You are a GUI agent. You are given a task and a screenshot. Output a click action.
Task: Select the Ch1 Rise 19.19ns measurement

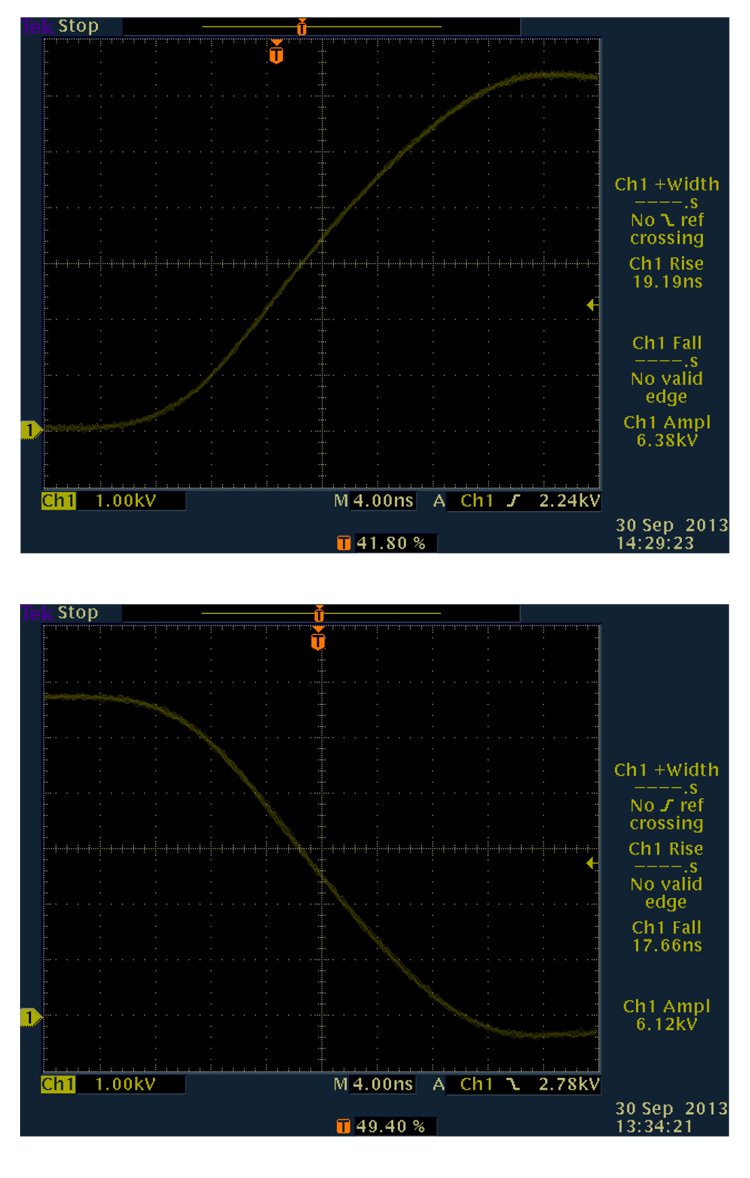666,273
